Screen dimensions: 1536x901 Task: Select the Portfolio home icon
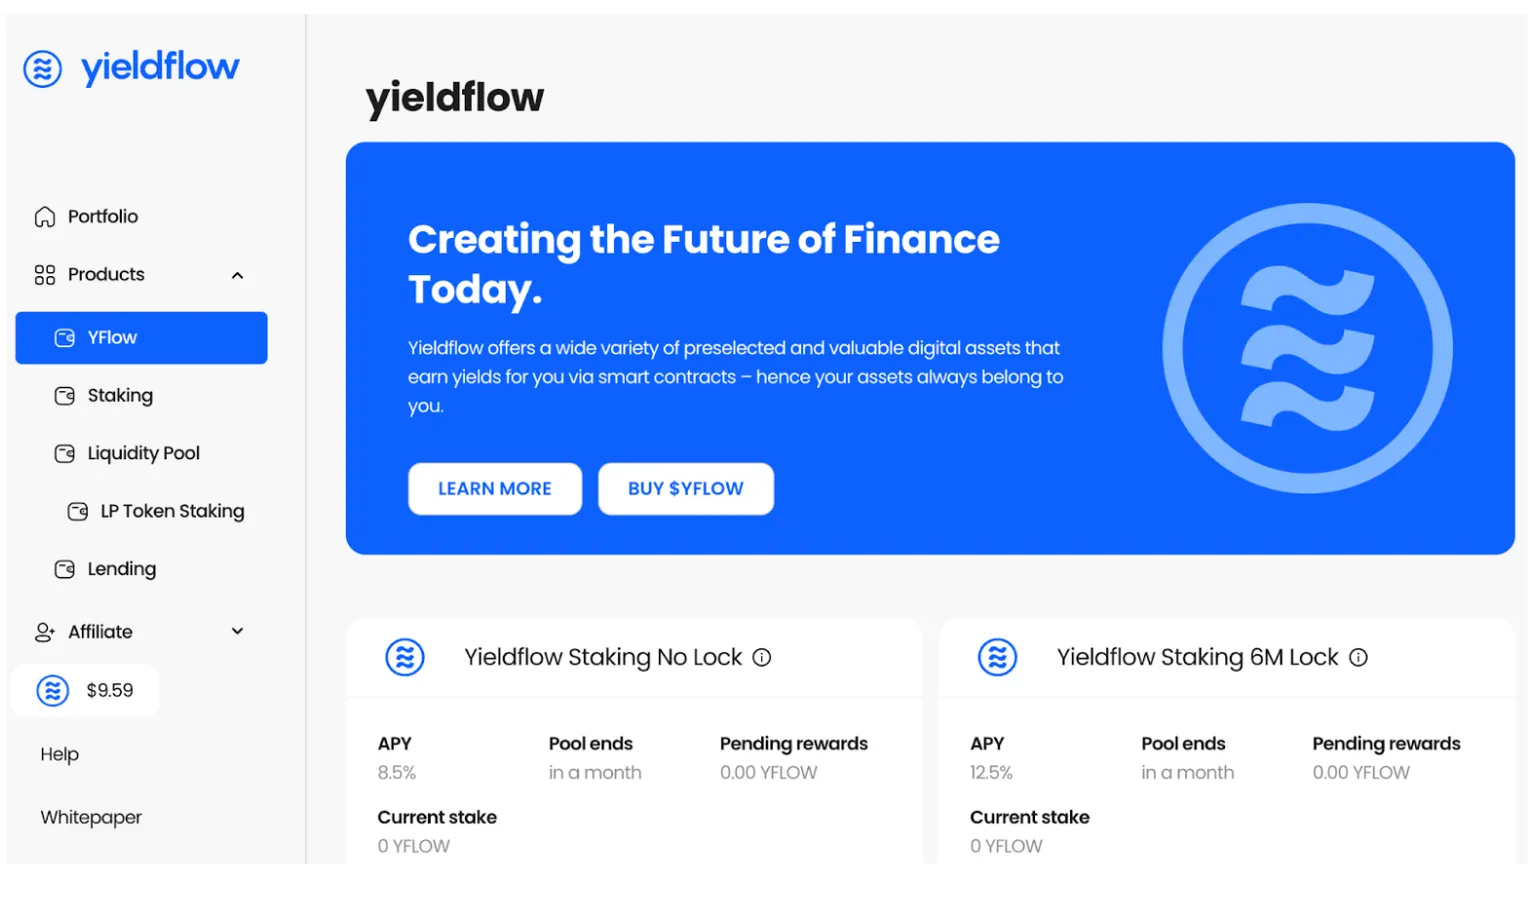coord(44,216)
